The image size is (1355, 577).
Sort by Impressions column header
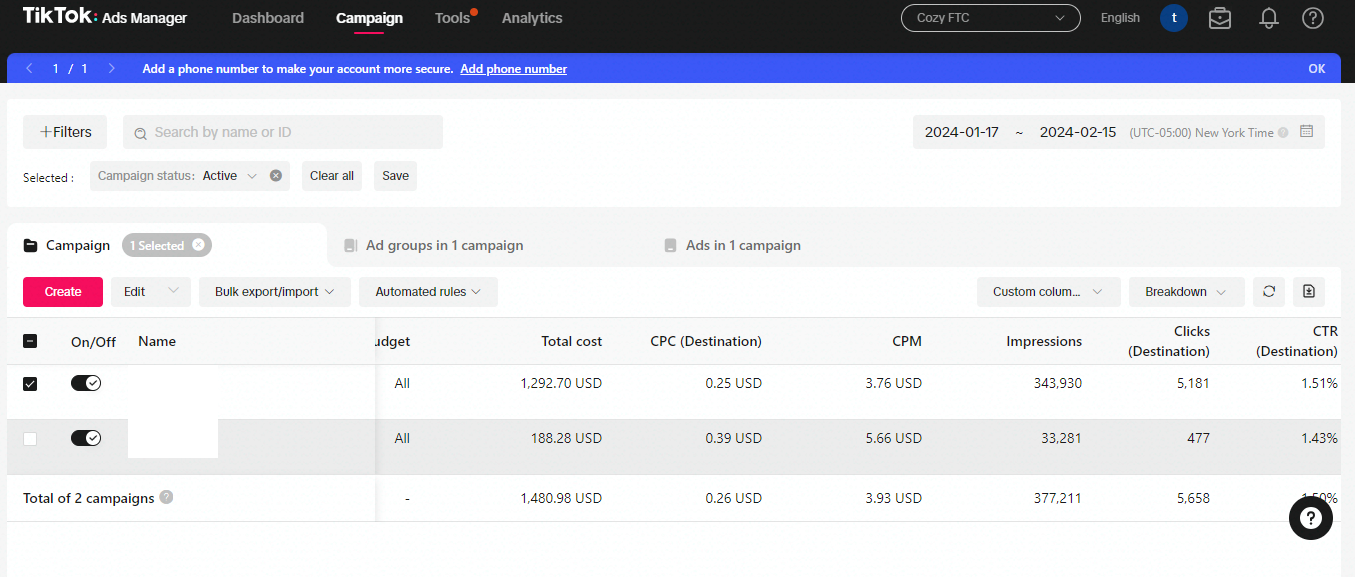pos(1044,341)
